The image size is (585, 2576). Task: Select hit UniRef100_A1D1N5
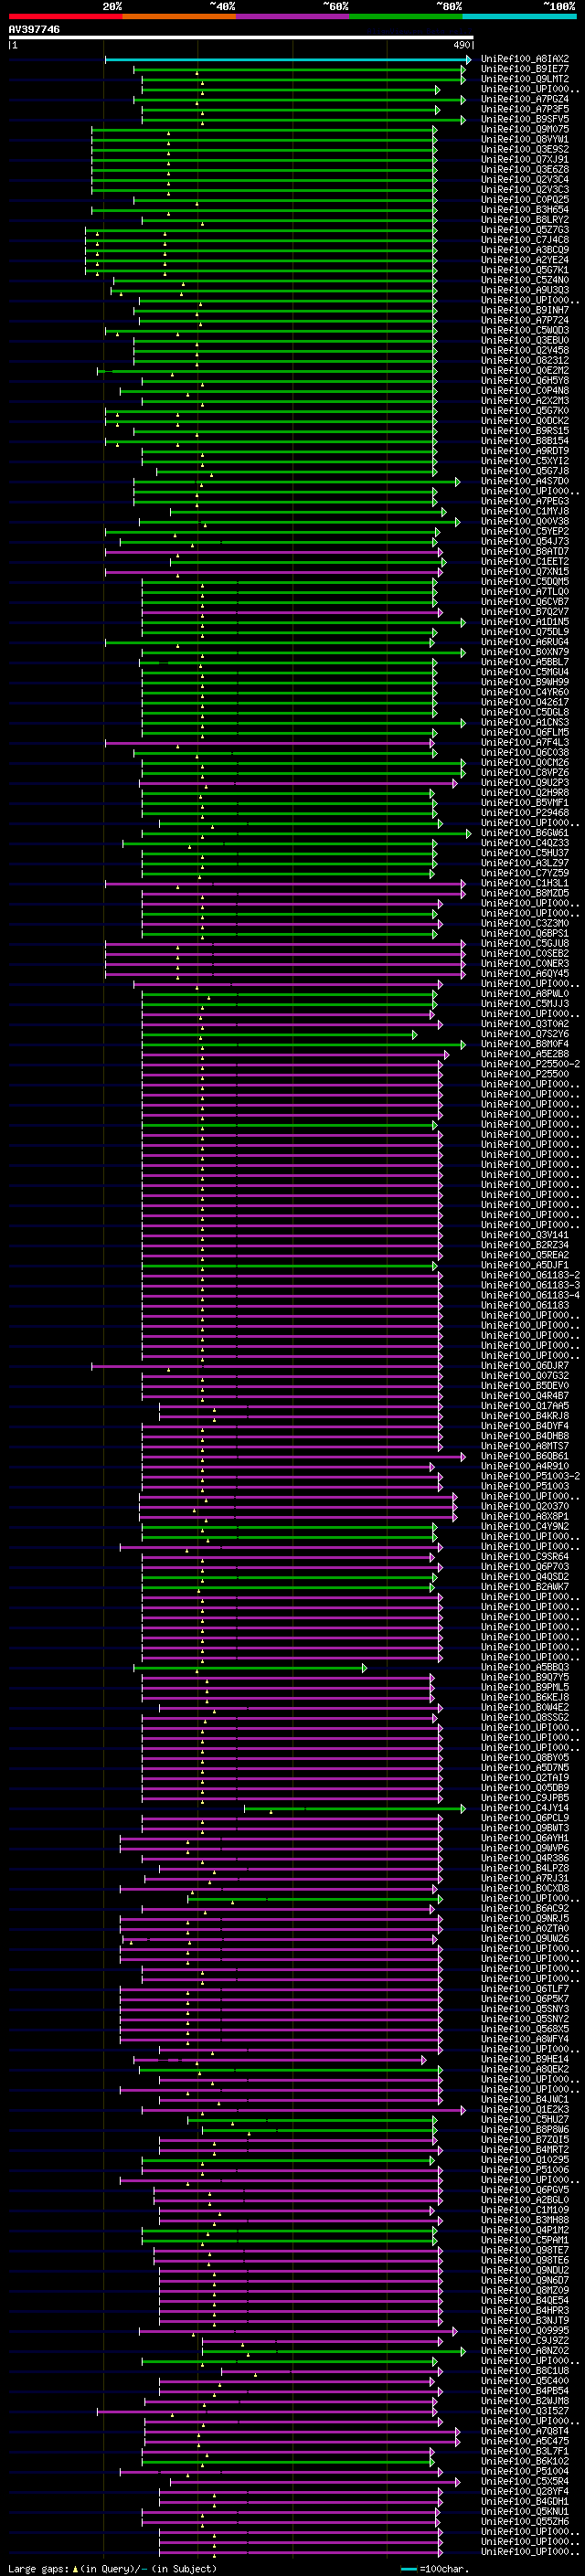point(525,622)
